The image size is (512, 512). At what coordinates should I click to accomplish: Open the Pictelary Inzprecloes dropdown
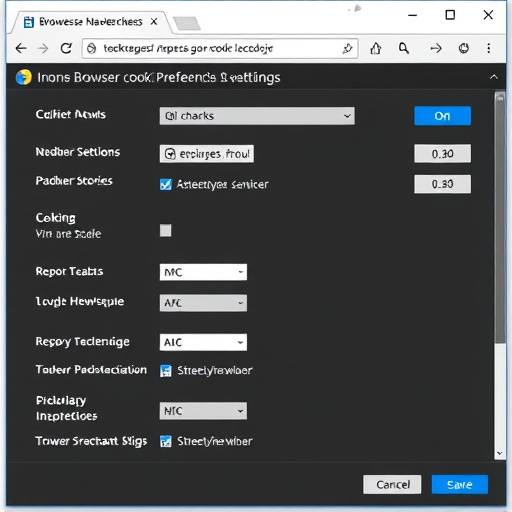point(203,411)
